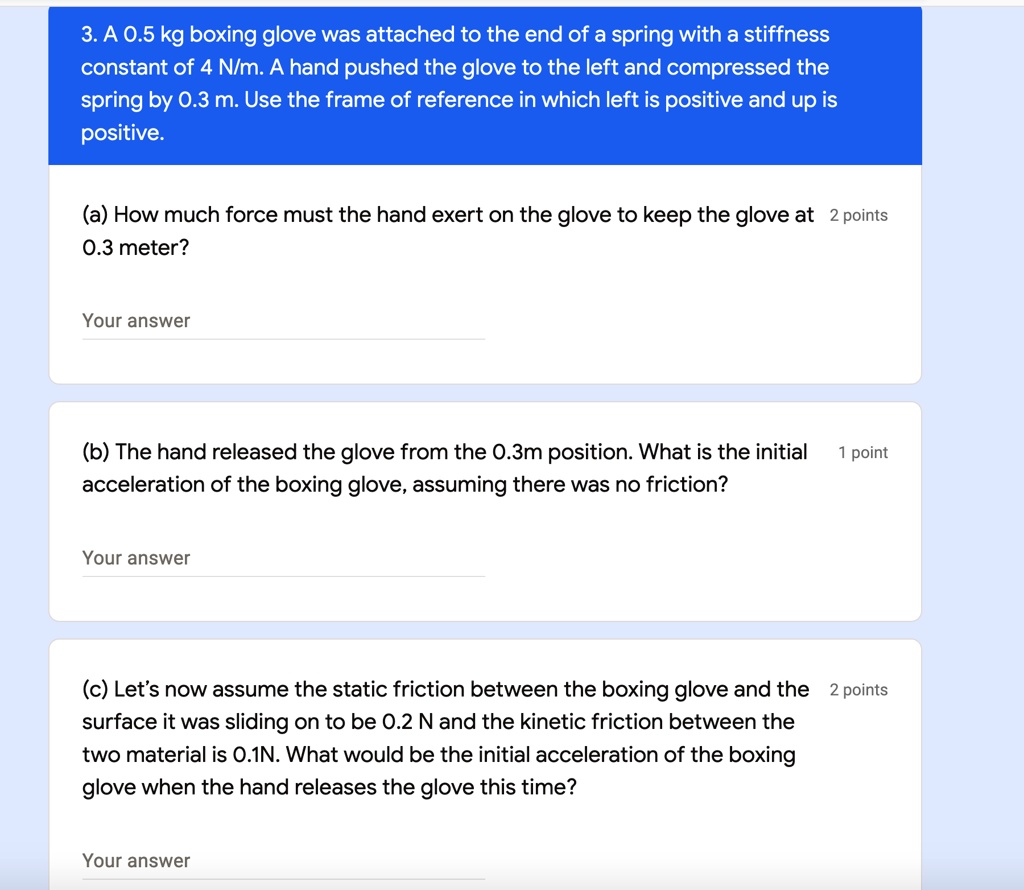Click the "constant of 4 N/m" header line
Image resolution: width=1024 pixels, height=890 pixels.
pyautogui.click(x=454, y=68)
